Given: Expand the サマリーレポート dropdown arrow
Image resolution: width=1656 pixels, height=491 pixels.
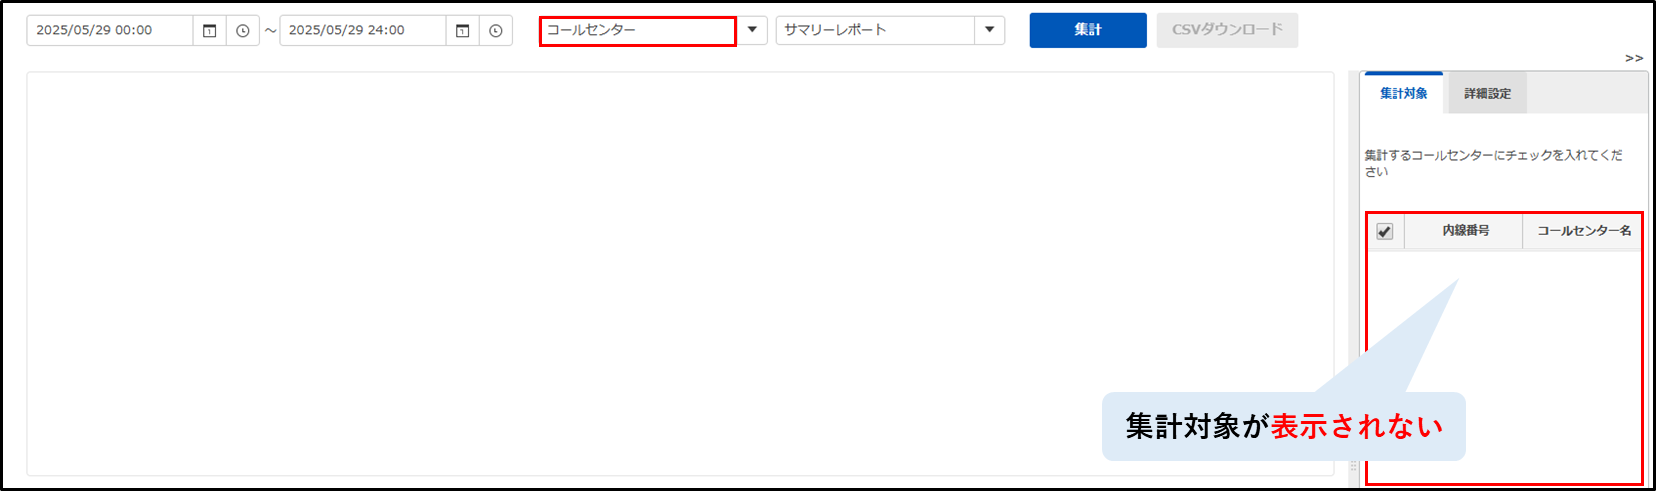Looking at the screenshot, I should (990, 31).
